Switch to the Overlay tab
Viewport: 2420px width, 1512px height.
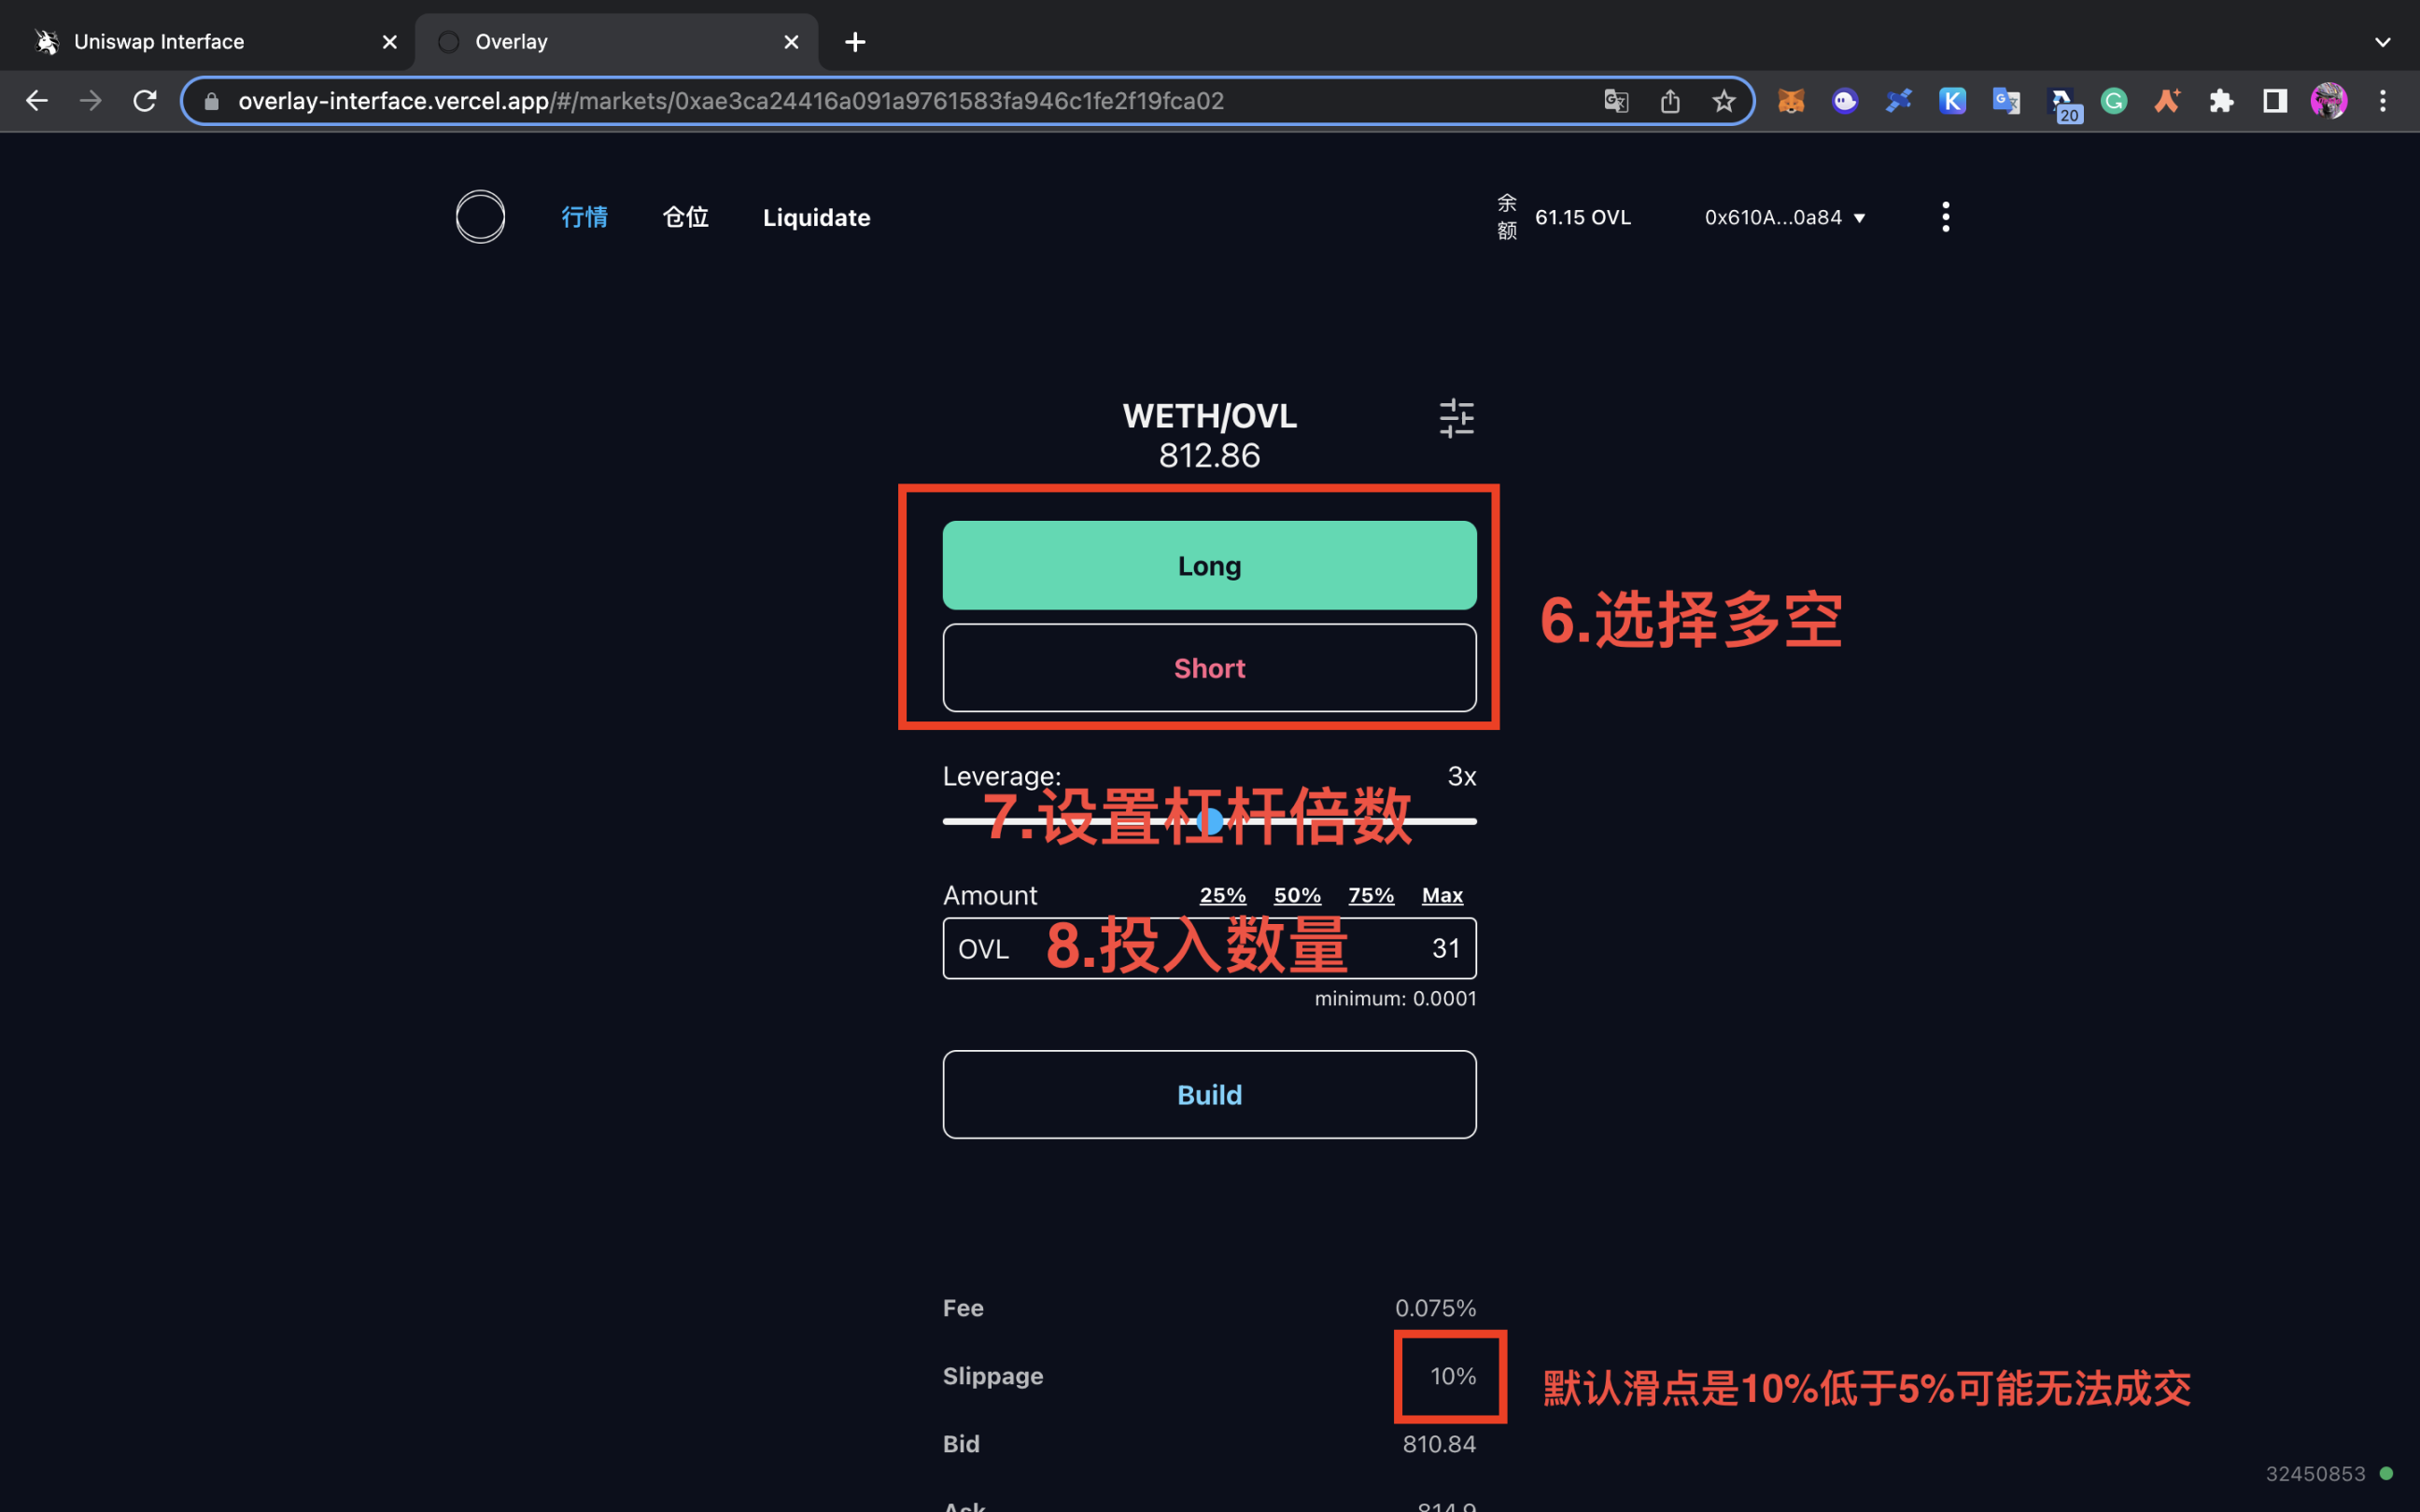(x=616, y=42)
